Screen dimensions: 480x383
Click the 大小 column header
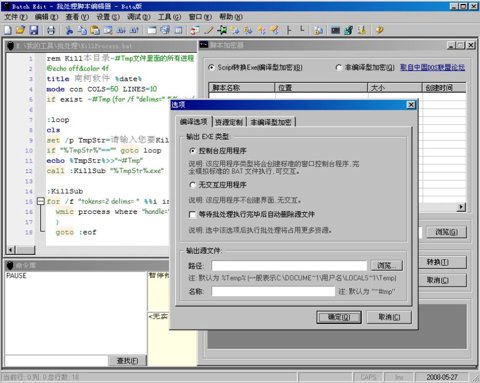point(395,88)
